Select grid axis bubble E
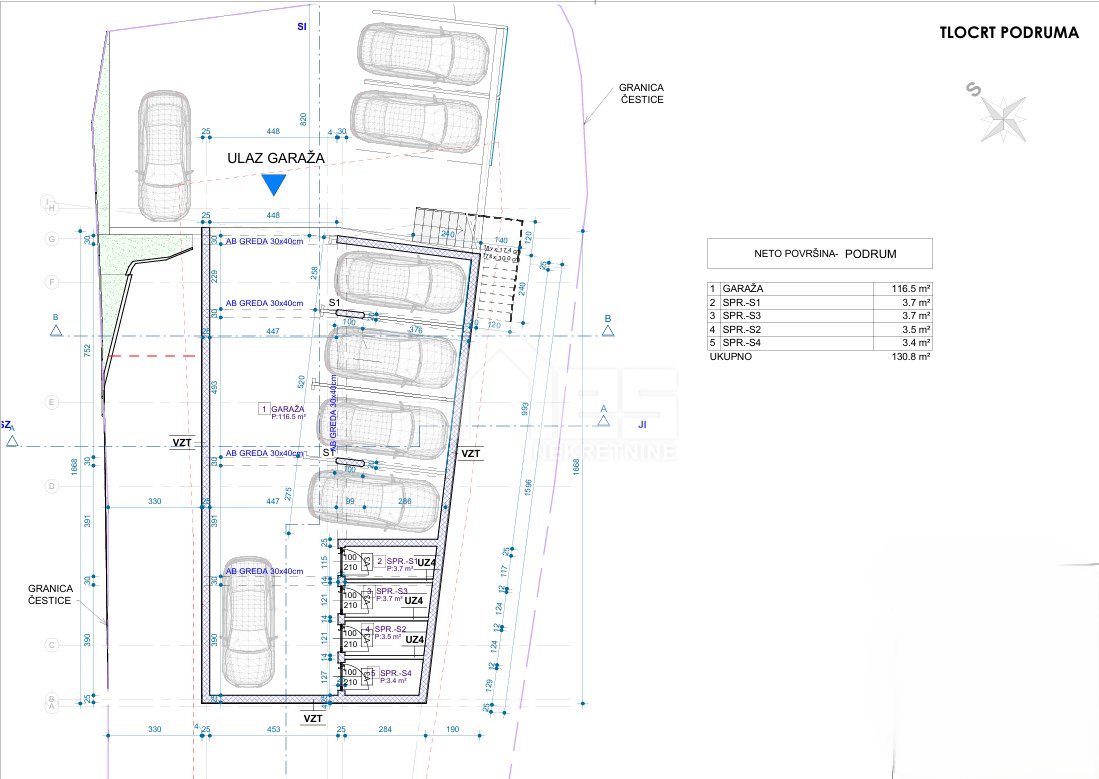Image resolution: width=1099 pixels, height=779 pixels. tap(51, 402)
